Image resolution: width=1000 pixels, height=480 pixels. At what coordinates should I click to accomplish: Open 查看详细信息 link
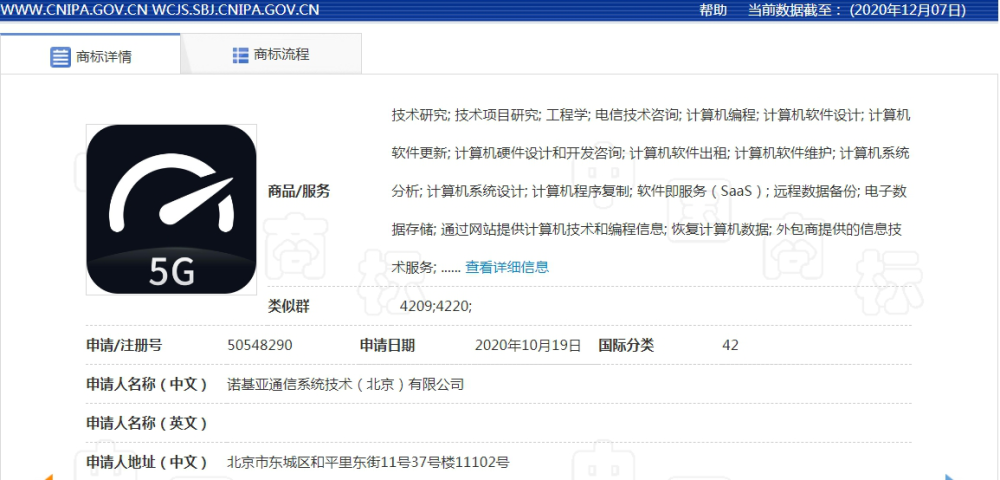(x=507, y=267)
